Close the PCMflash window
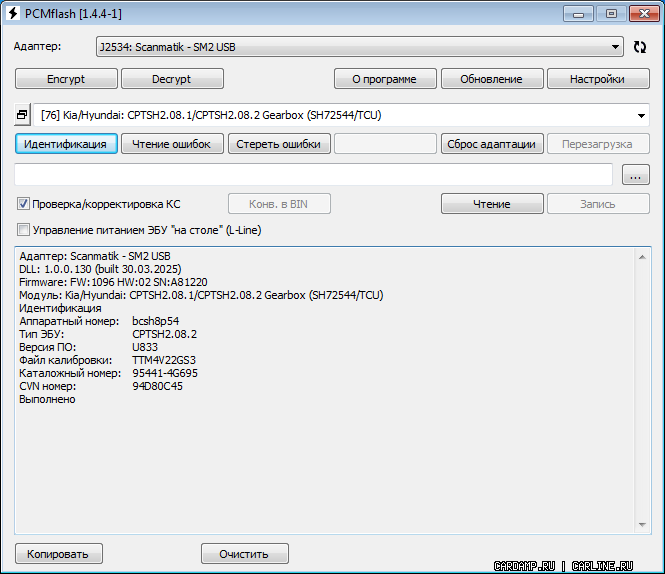 (x=644, y=14)
